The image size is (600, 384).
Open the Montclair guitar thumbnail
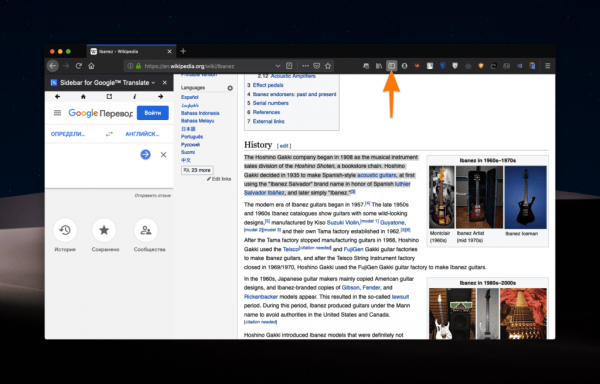coord(442,197)
